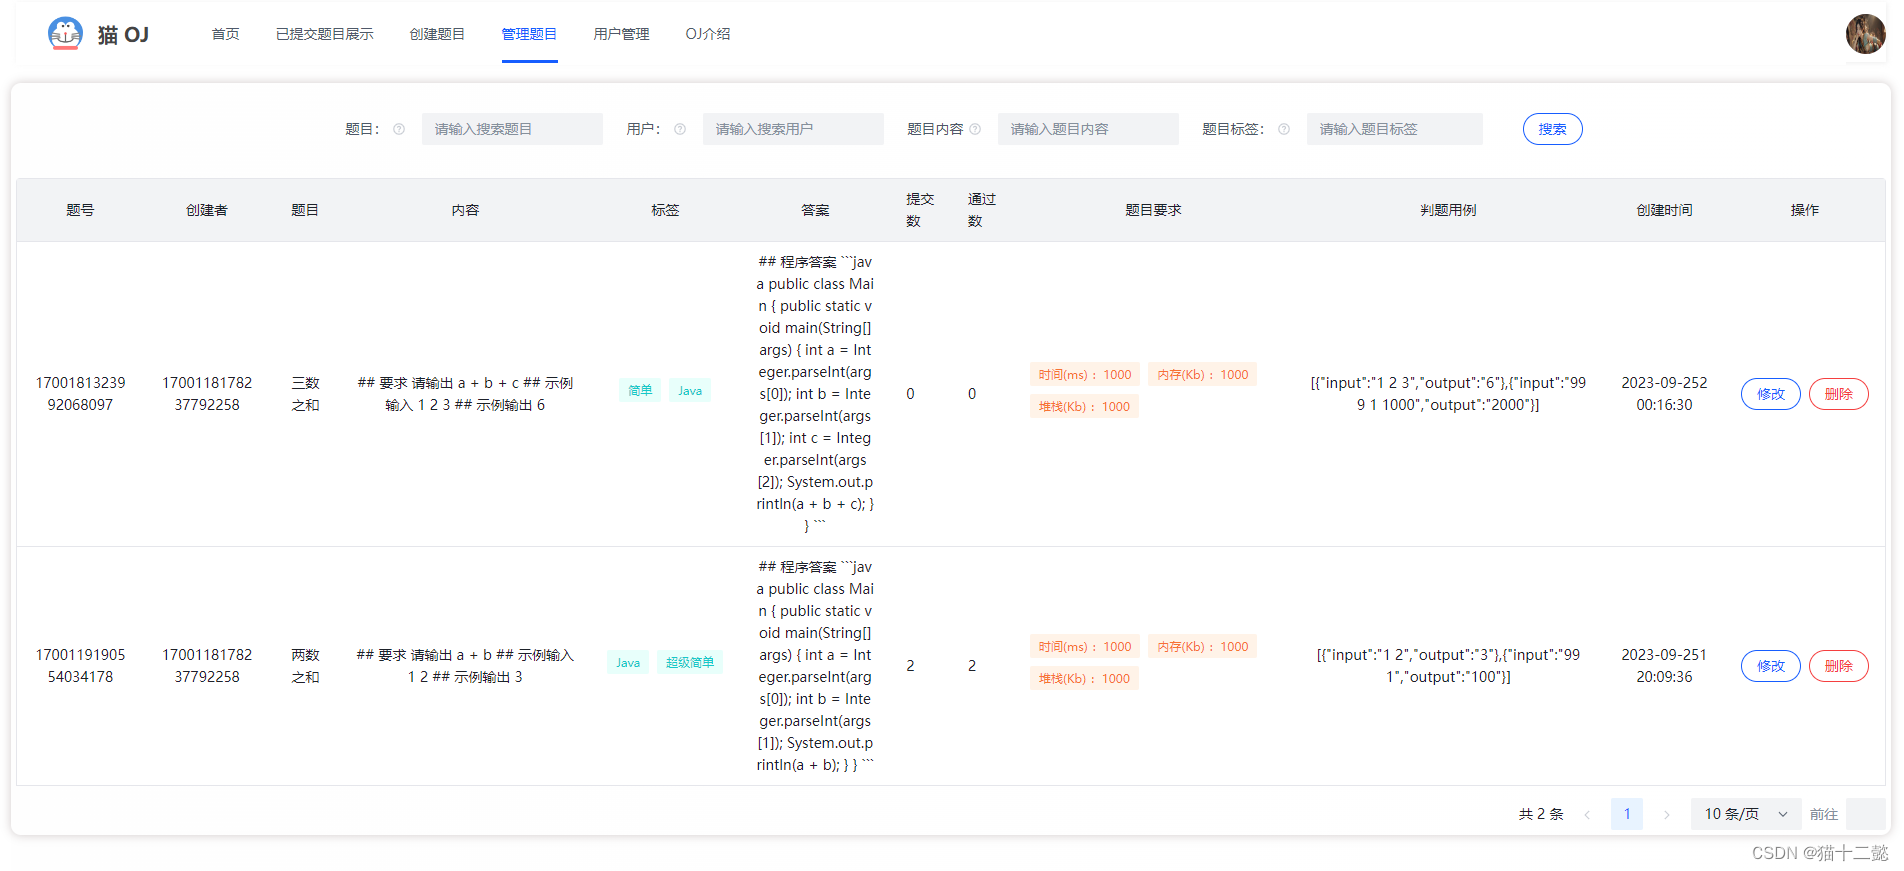Click creation time 2023-09-252 00:16:30

(1664, 394)
